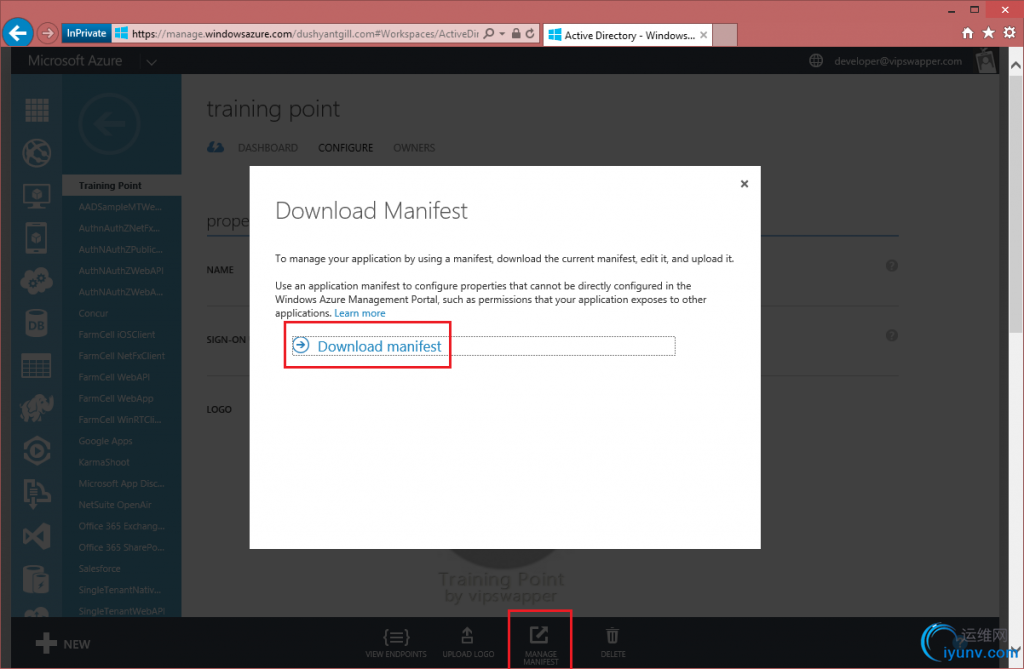
Task: Click the NEW plus button
Action: (x=63, y=644)
